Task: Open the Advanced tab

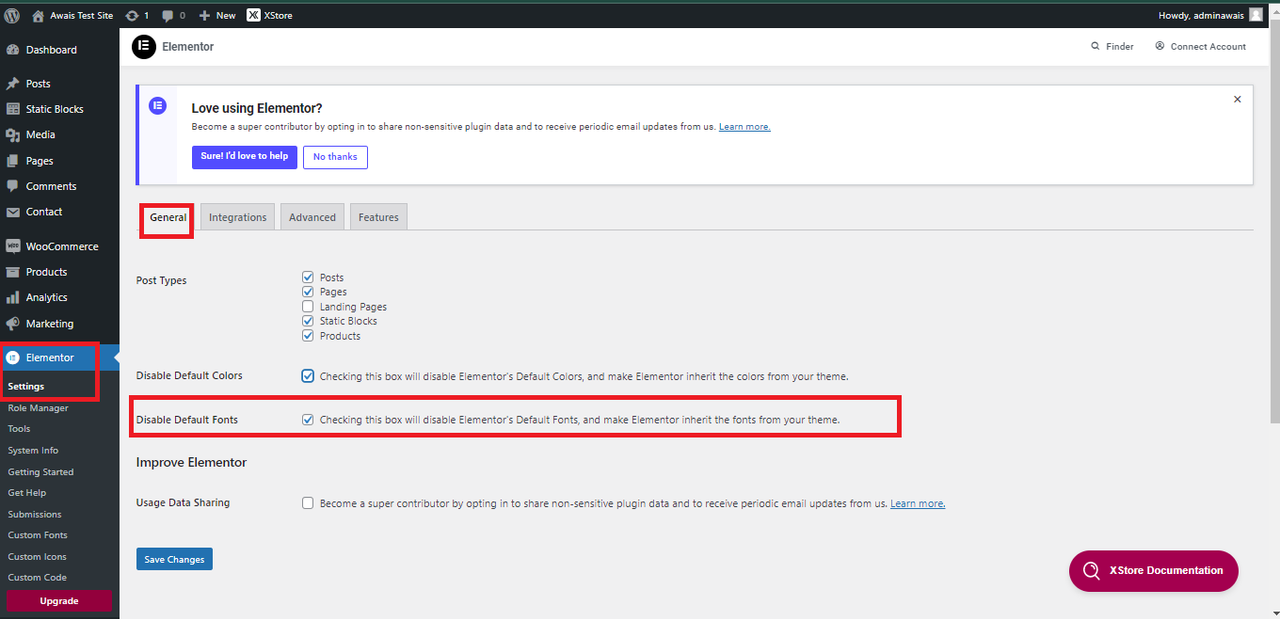Action: point(312,217)
